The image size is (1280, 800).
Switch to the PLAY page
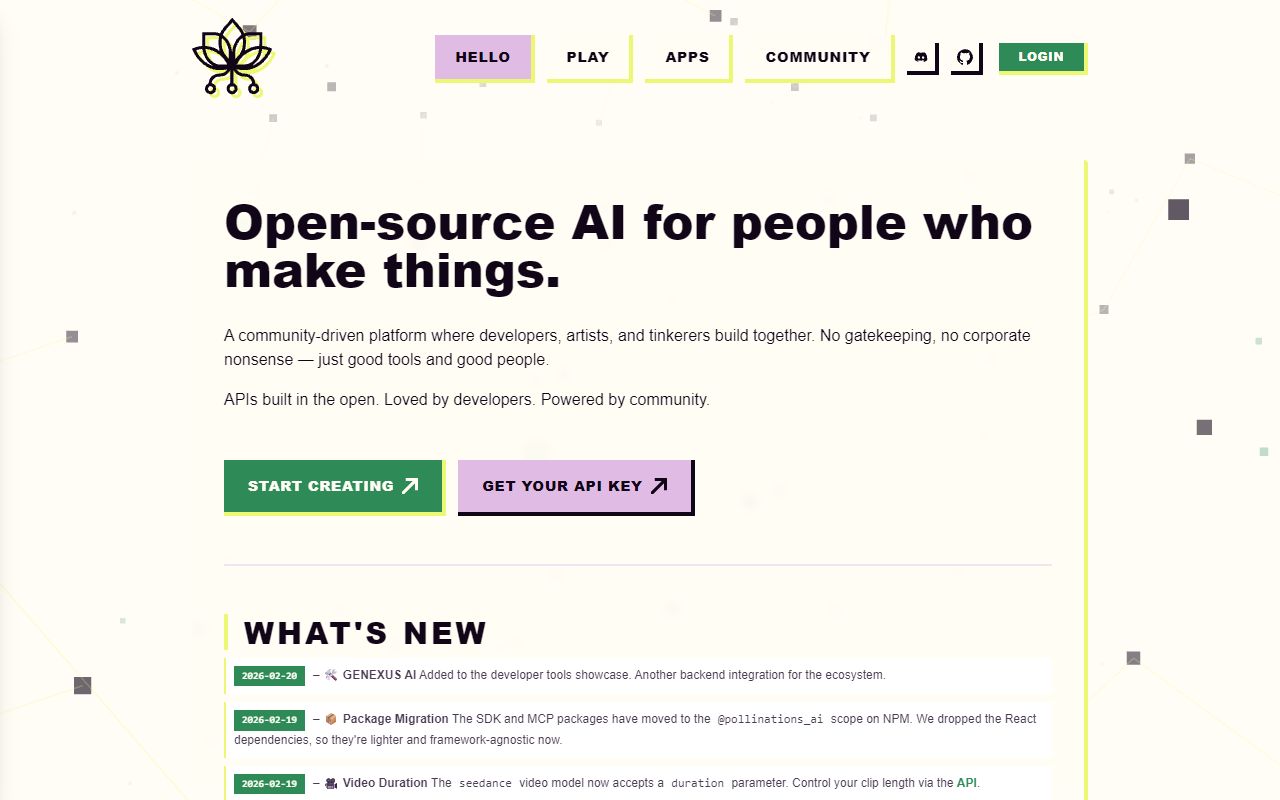pyautogui.click(x=588, y=57)
